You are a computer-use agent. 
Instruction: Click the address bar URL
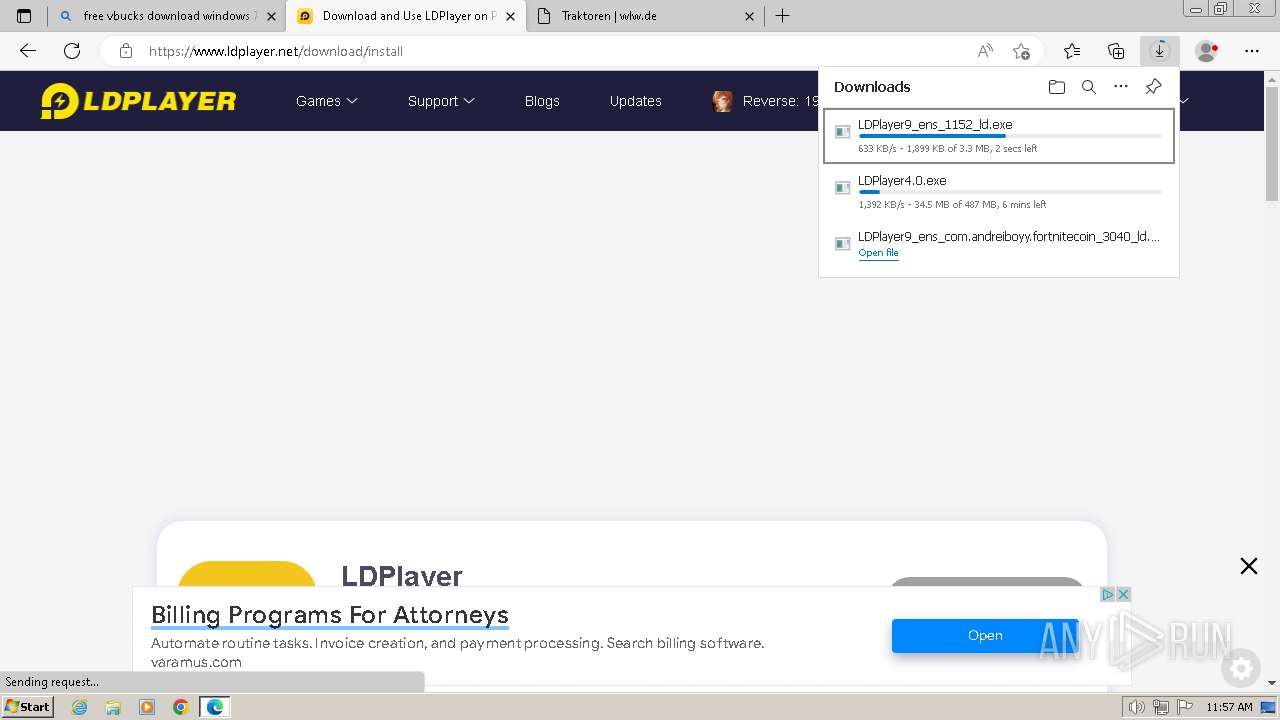[275, 51]
